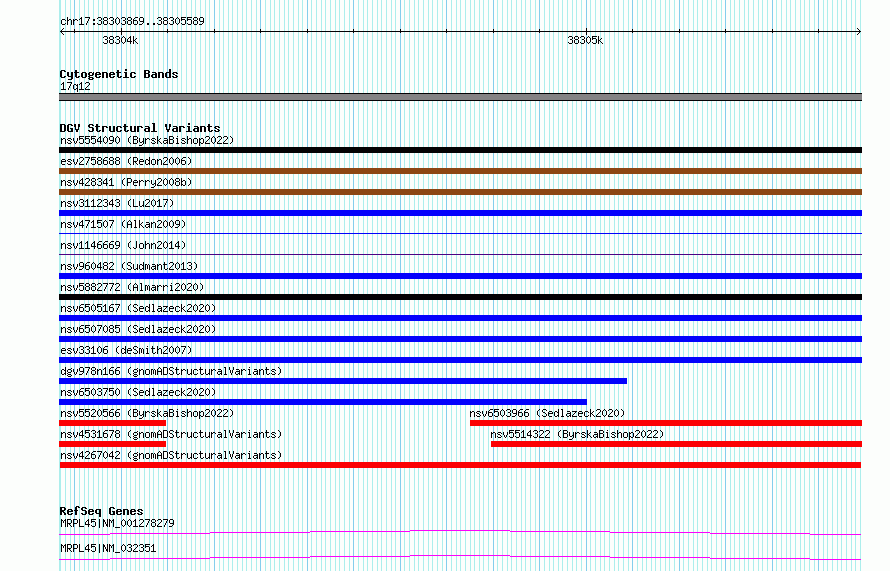This screenshot has width=890, height=571.
Task: Click the DGV Structural Variants track title
Action: coord(140,128)
